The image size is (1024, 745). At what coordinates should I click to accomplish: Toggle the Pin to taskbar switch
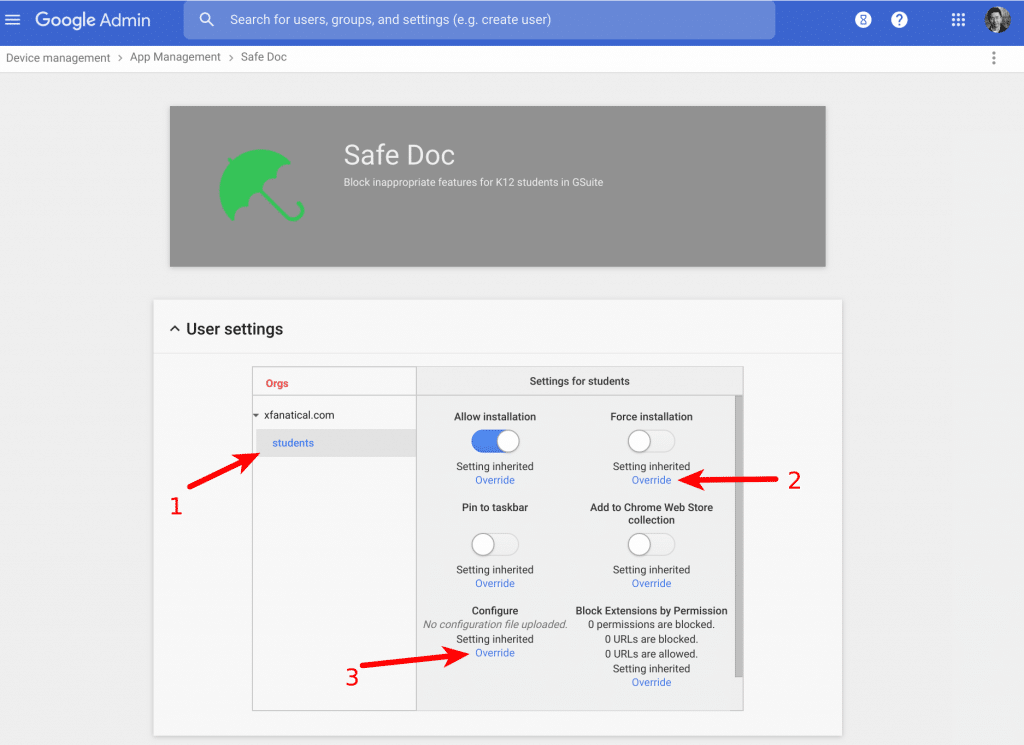pyautogui.click(x=495, y=544)
